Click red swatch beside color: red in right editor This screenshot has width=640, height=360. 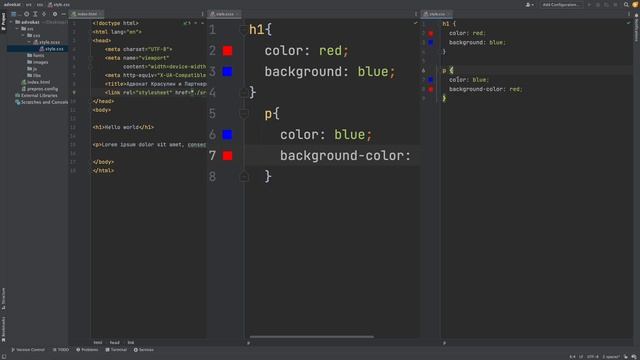click(x=431, y=33)
